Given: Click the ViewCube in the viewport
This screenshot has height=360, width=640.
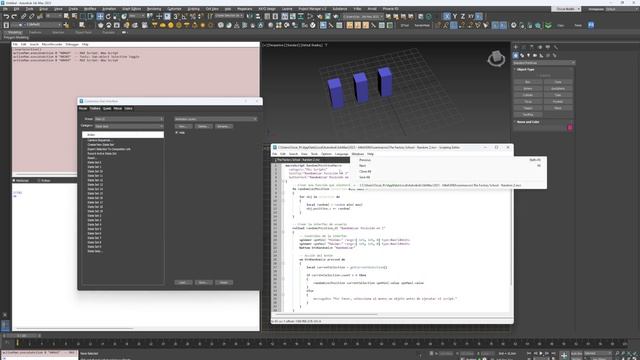Looking at the screenshot, I should [496, 58].
